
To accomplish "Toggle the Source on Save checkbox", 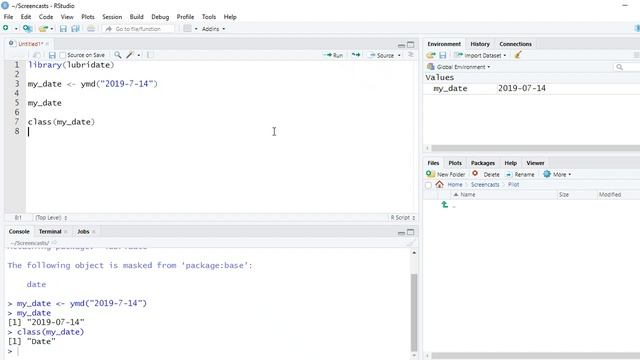I will [x=62, y=55].
